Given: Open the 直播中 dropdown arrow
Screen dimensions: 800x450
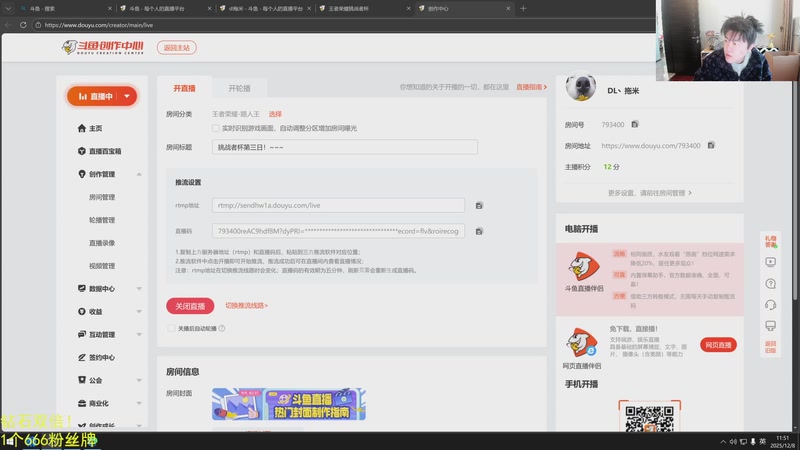Looking at the screenshot, I should coord(127,96).
